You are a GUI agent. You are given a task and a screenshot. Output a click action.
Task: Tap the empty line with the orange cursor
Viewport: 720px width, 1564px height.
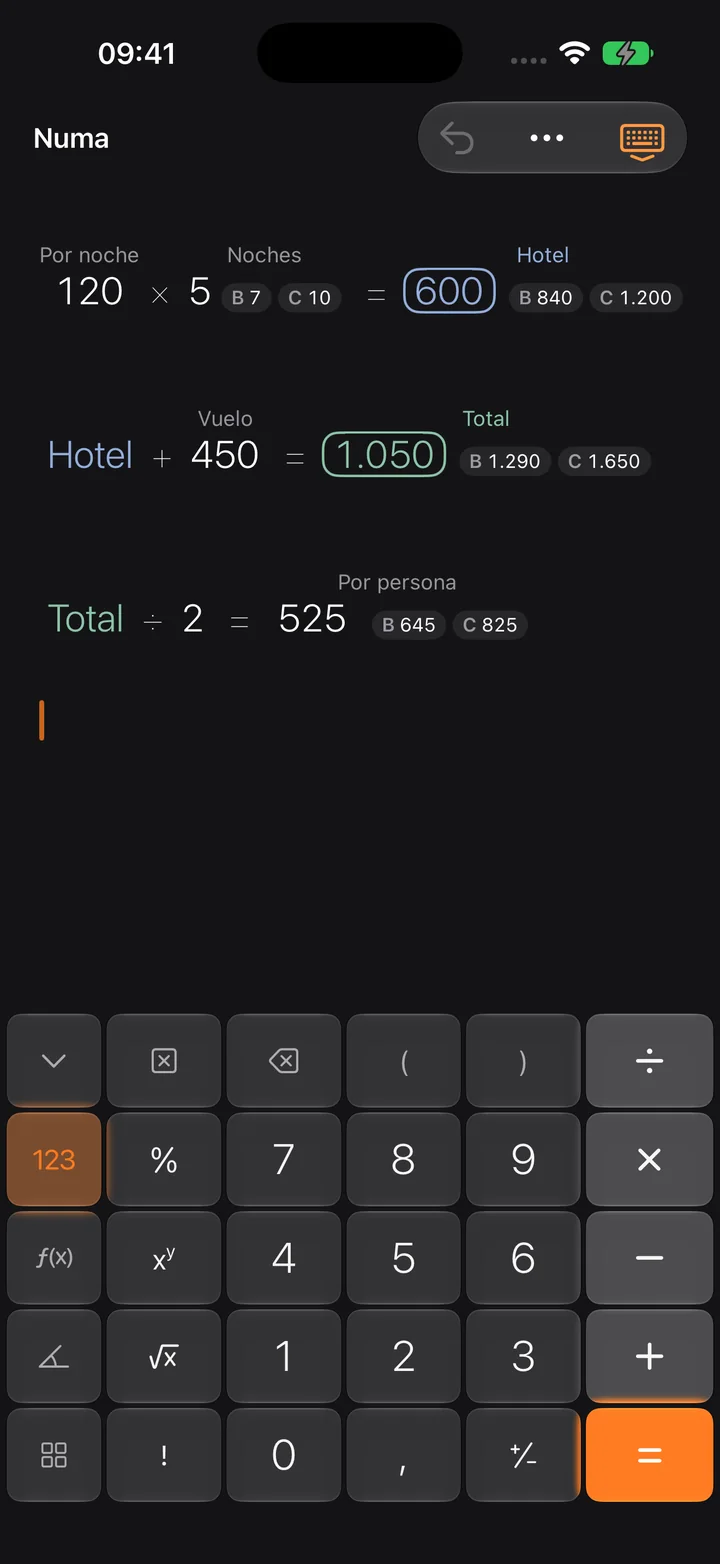(x=360, y=720)
